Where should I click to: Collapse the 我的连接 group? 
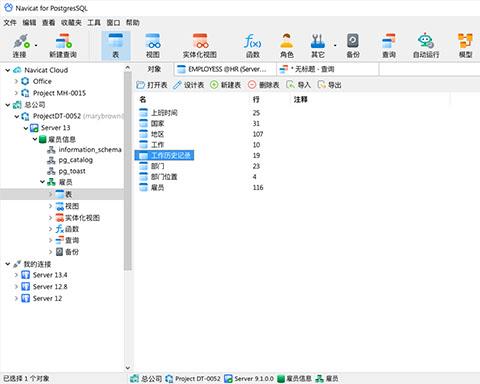pos(8,264)
